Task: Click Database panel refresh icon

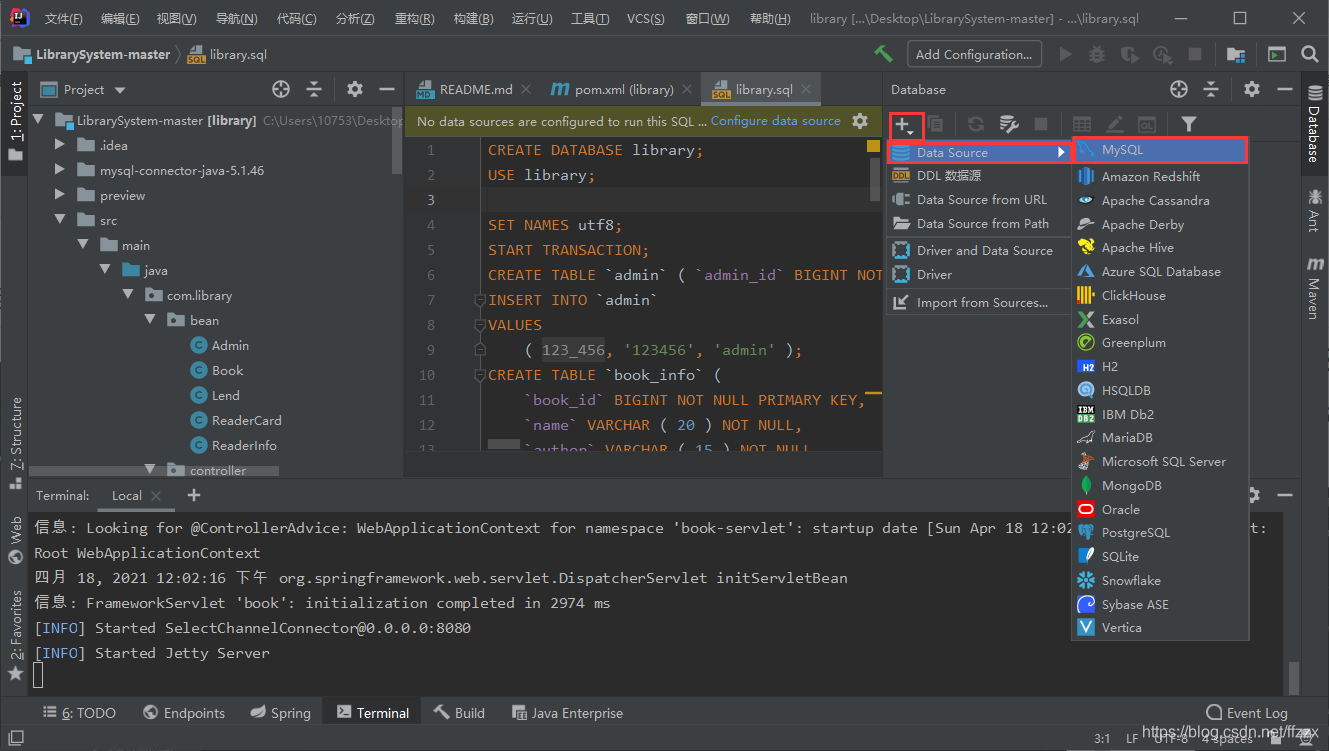Action: 976,125
